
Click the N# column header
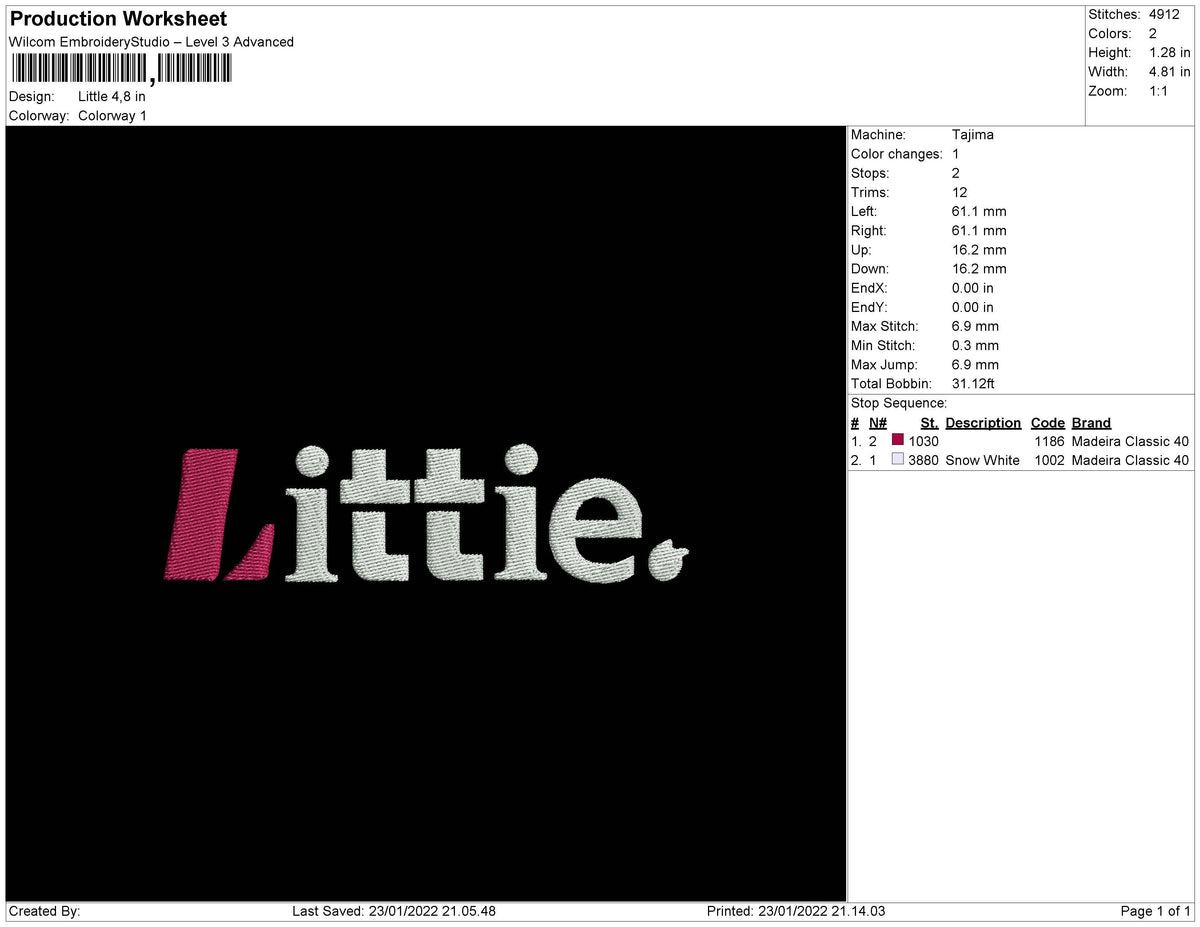click(x=878, y=423)
